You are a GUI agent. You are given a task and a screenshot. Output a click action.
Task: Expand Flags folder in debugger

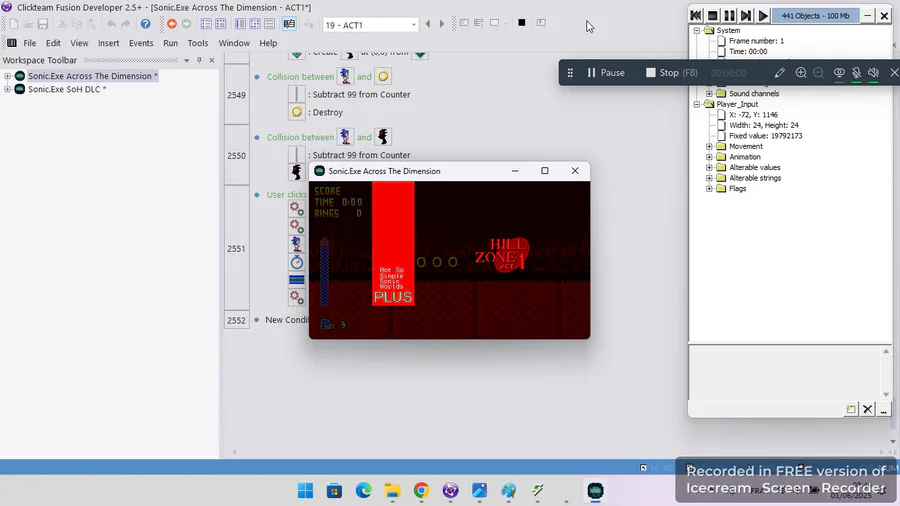709,188
